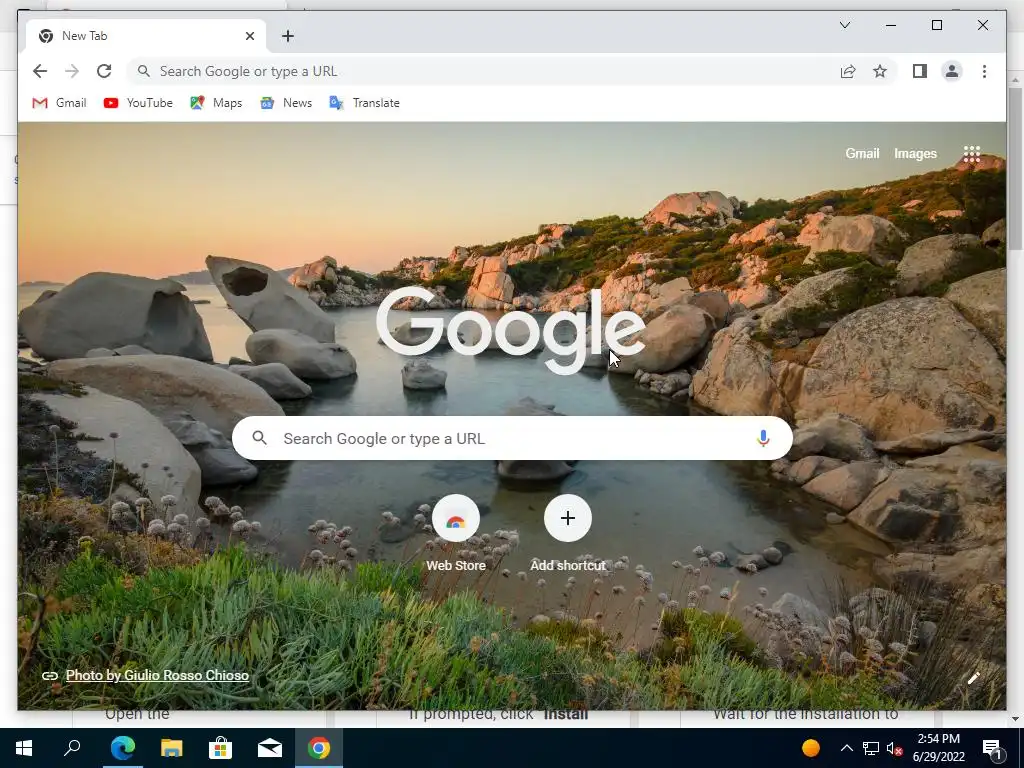Bookmark this tab with the star icon
This screenshot has width=1024, height=768.
click(880, 71)
